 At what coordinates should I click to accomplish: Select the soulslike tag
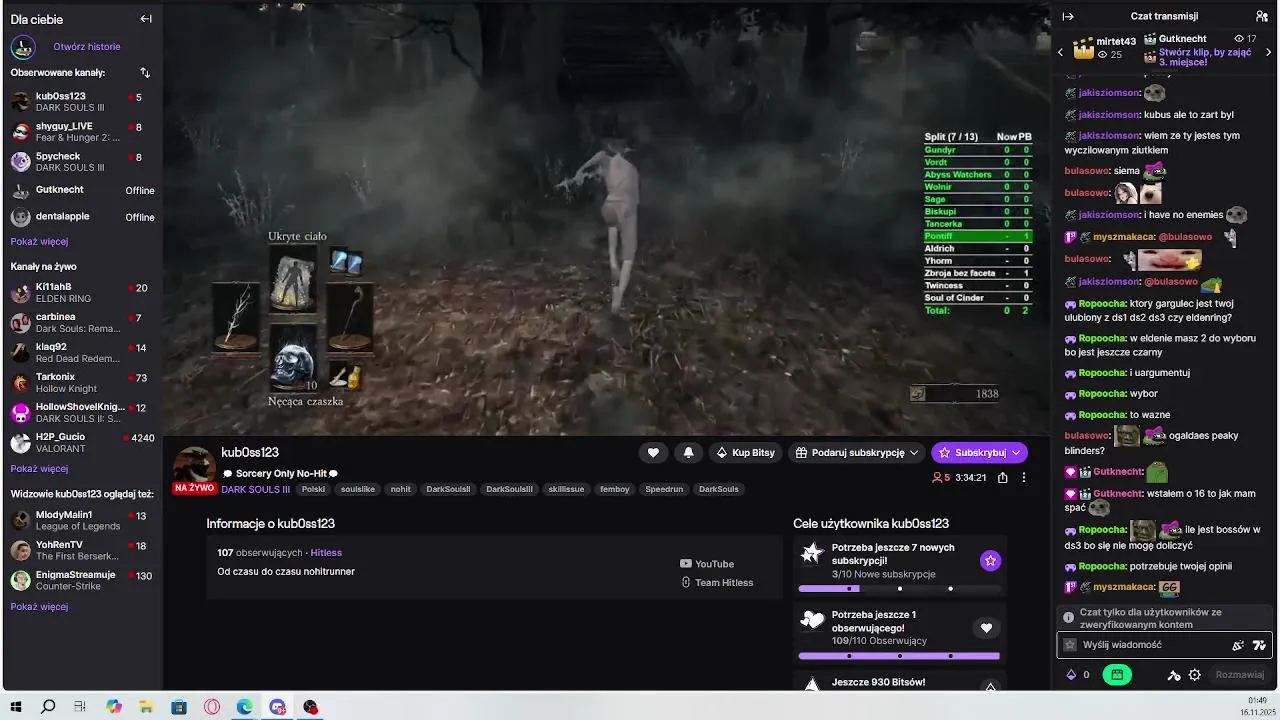pos(358,490)
